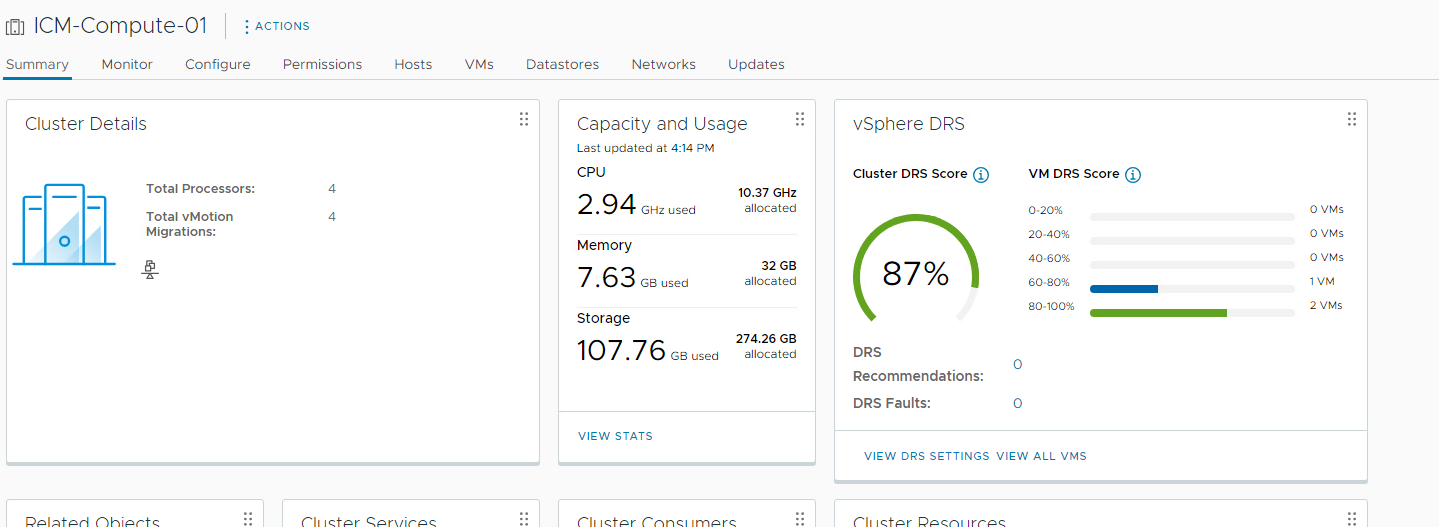Viewport: 1439px width, 527px height.
Task: Click the cluster servers illustration in Cluster Details
Action: coord(64,224)
